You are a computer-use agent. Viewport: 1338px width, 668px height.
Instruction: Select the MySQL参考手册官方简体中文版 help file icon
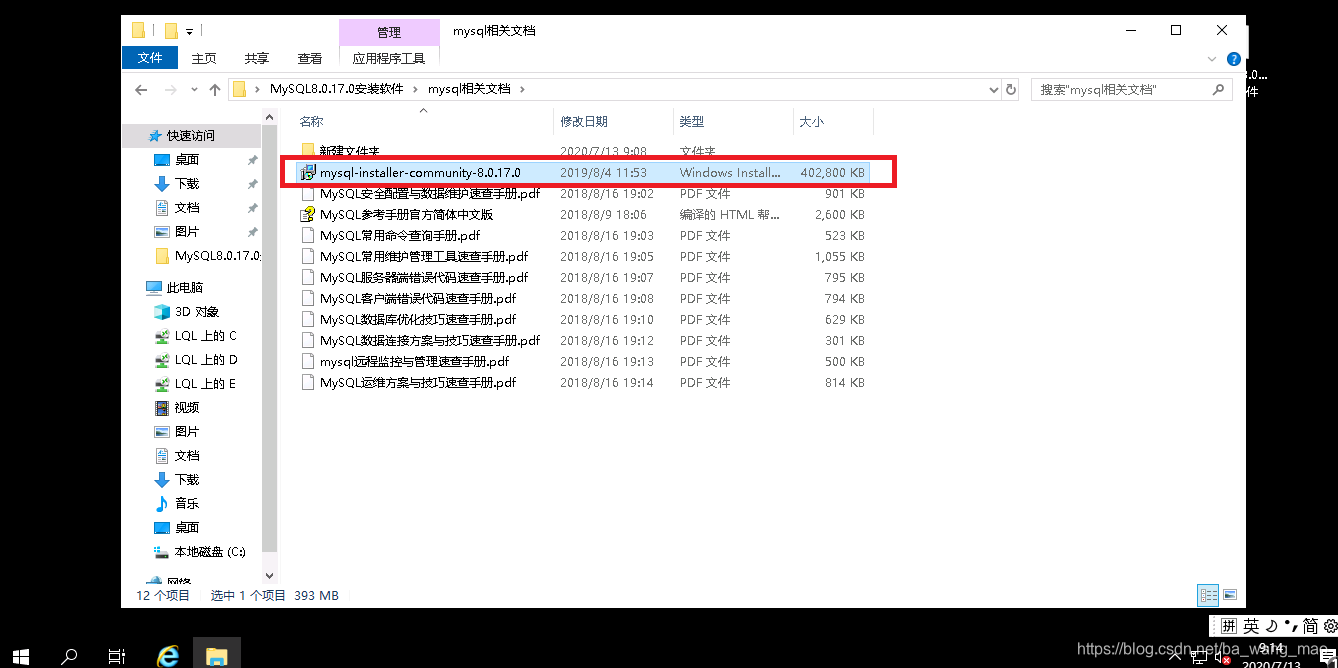308,214
